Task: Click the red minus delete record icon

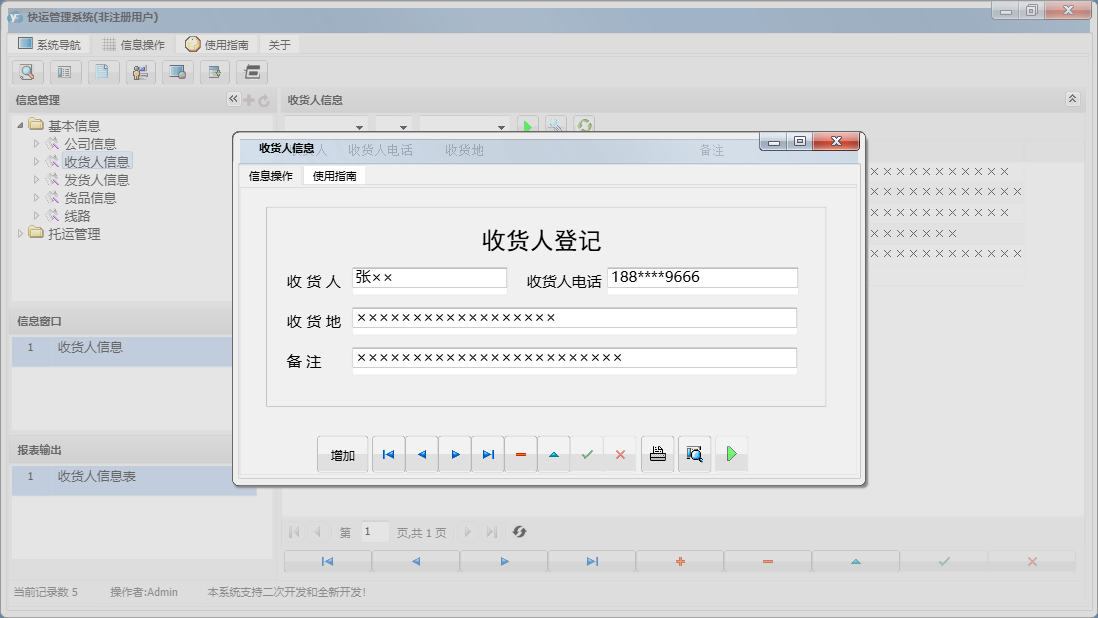Action: click(520, 454)
